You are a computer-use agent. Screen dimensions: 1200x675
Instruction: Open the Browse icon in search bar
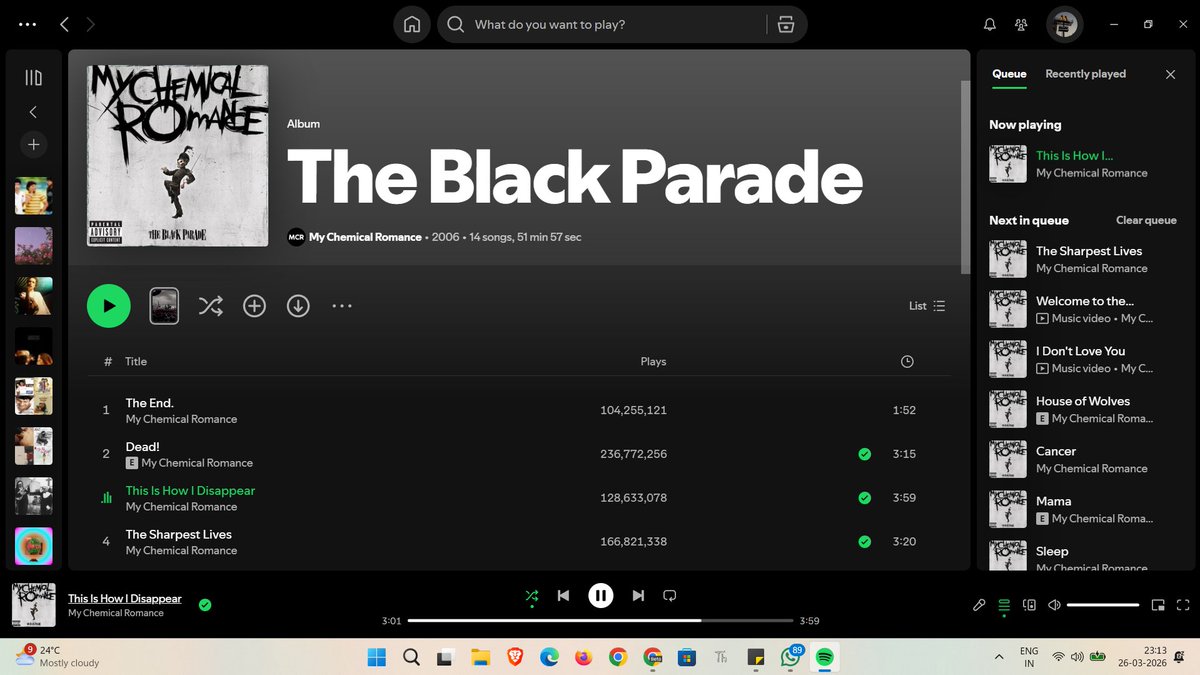tap(786, 25)
